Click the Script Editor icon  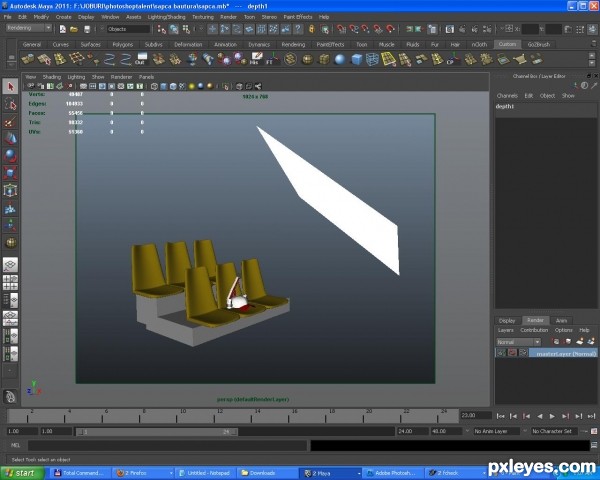pos(594,444)
